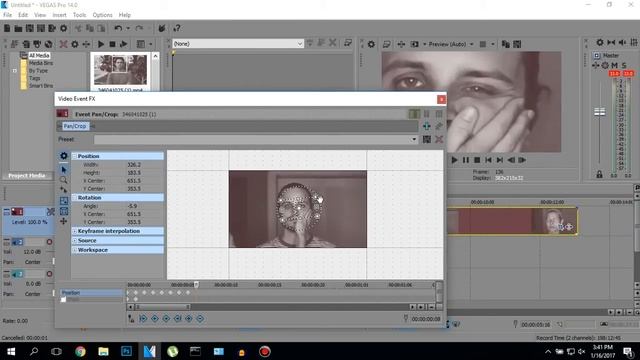Image resolution: width=640 pixels, height=360 pixels.
Task: Play the video preview
Action: [454, 160]
